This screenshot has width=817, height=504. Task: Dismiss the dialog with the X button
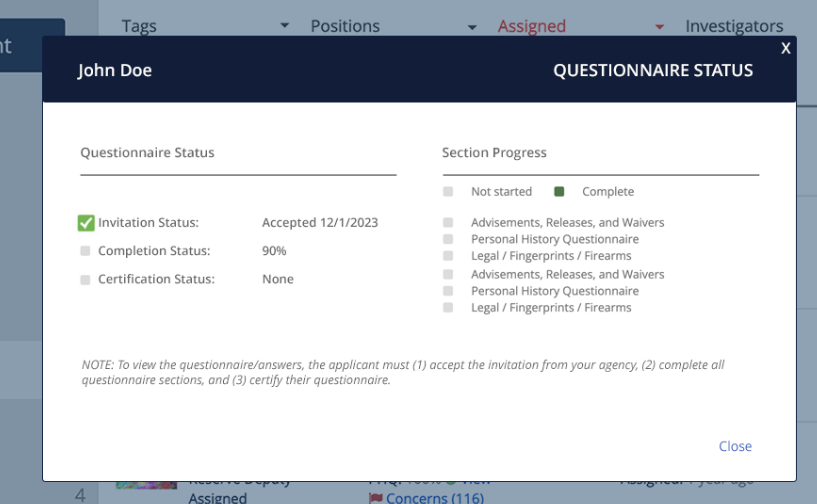point(786,48)
